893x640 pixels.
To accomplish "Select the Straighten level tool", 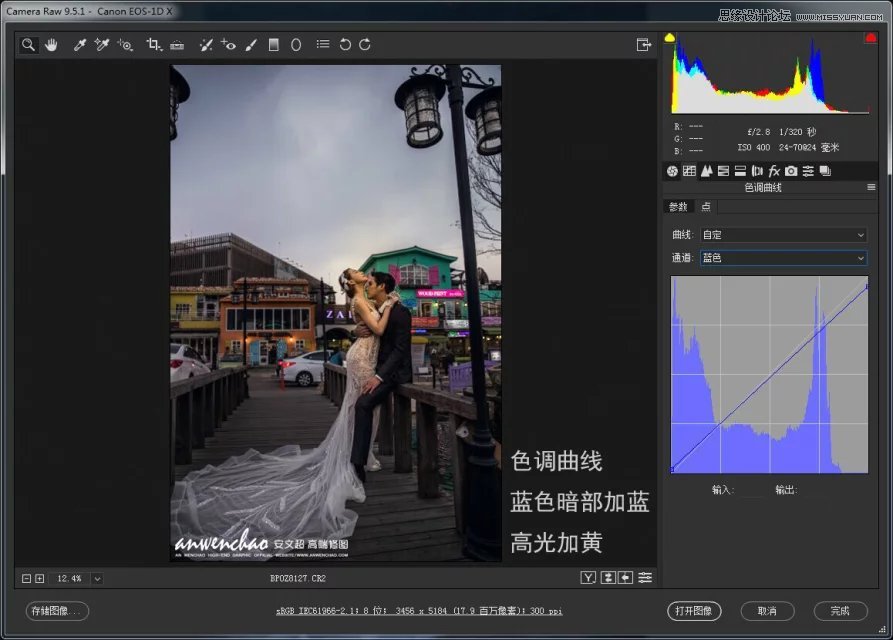I will point(177,45).
